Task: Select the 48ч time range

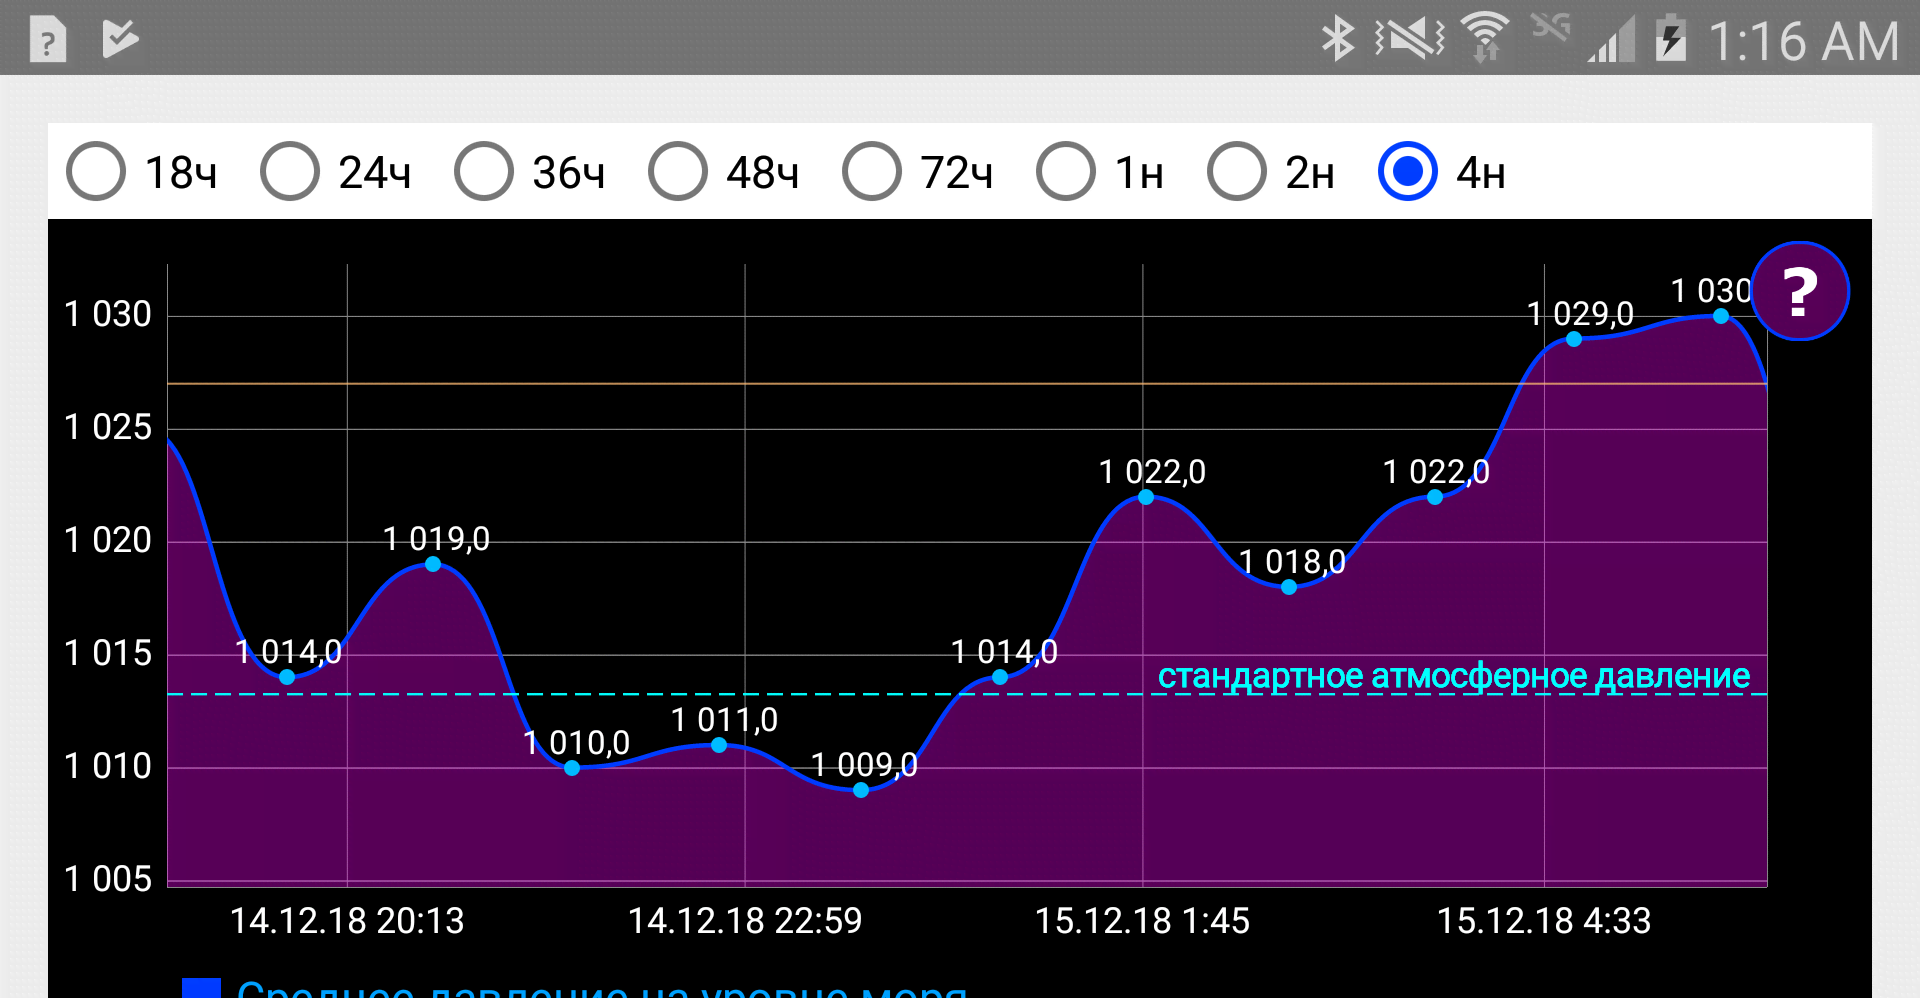Action: [x=723, y=172]
